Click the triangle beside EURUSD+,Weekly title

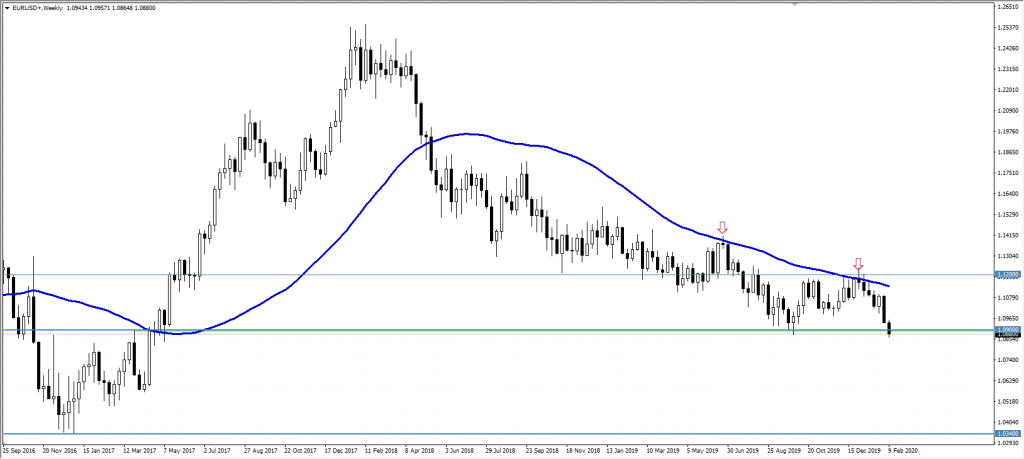coord(7,6)
